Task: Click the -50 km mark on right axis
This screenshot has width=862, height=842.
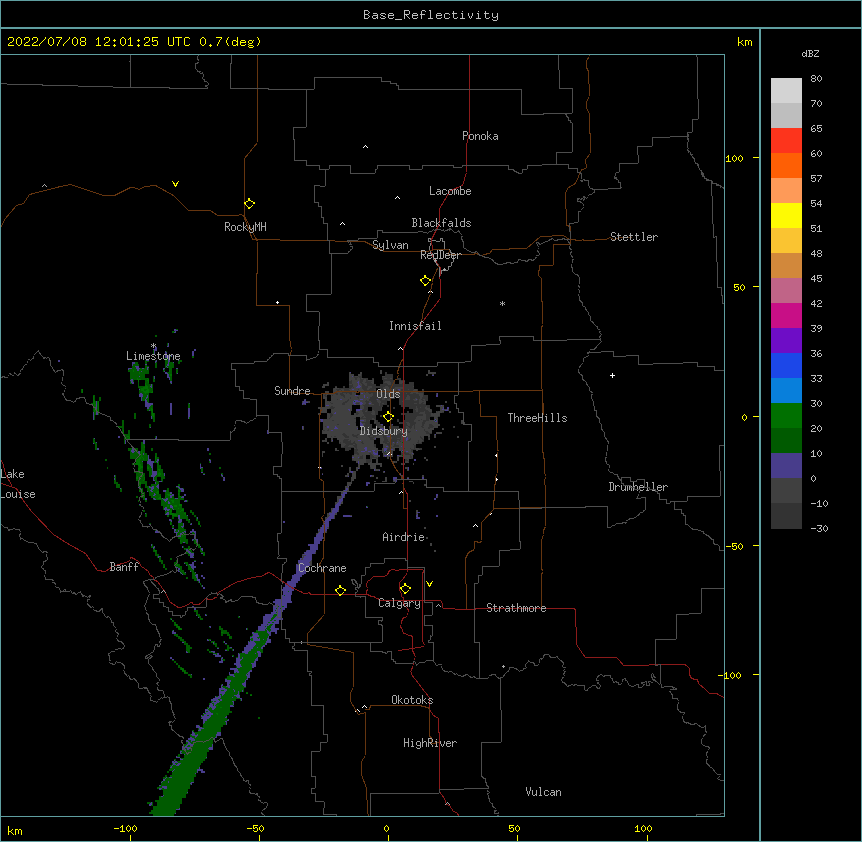Action: [734, 546]
